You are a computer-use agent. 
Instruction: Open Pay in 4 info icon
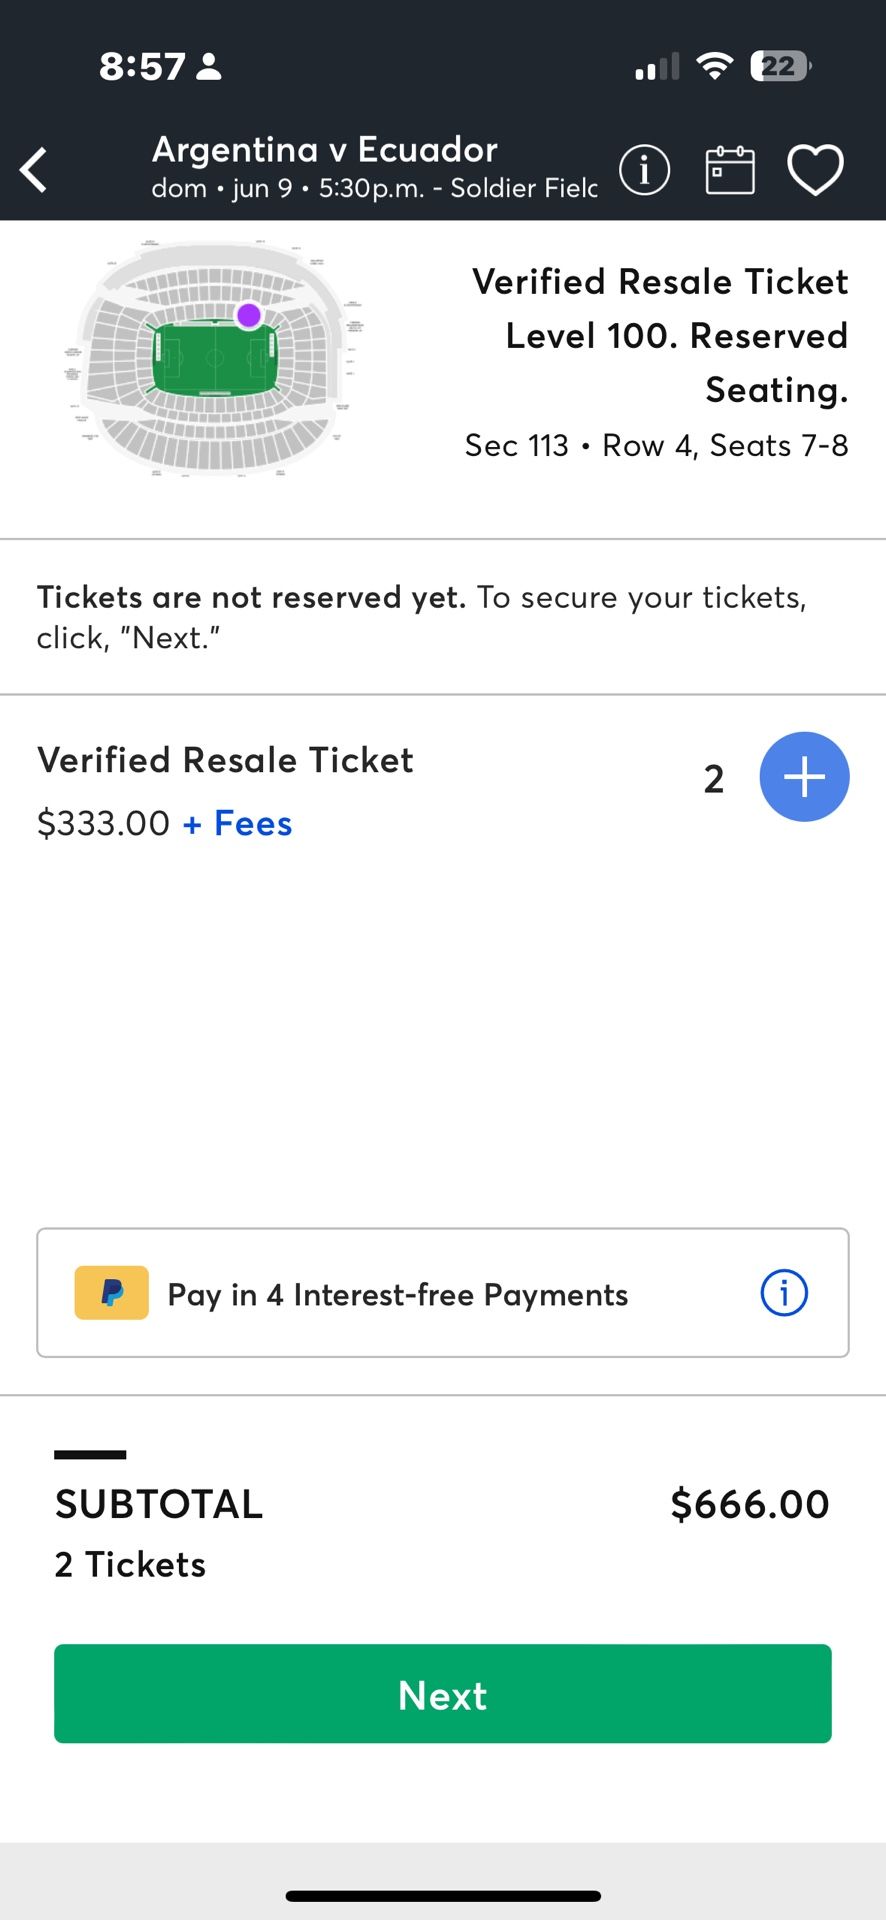pyautogui.click(x=784, y=1293)
